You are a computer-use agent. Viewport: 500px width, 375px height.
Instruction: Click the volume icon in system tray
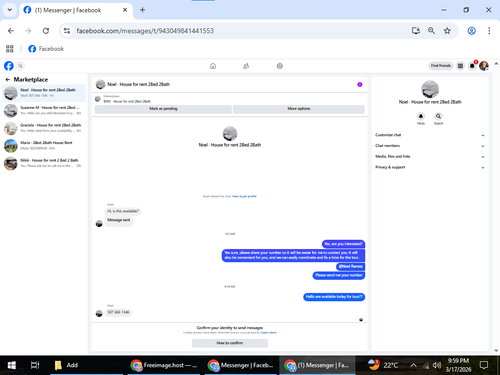click(x=437, y=365)
